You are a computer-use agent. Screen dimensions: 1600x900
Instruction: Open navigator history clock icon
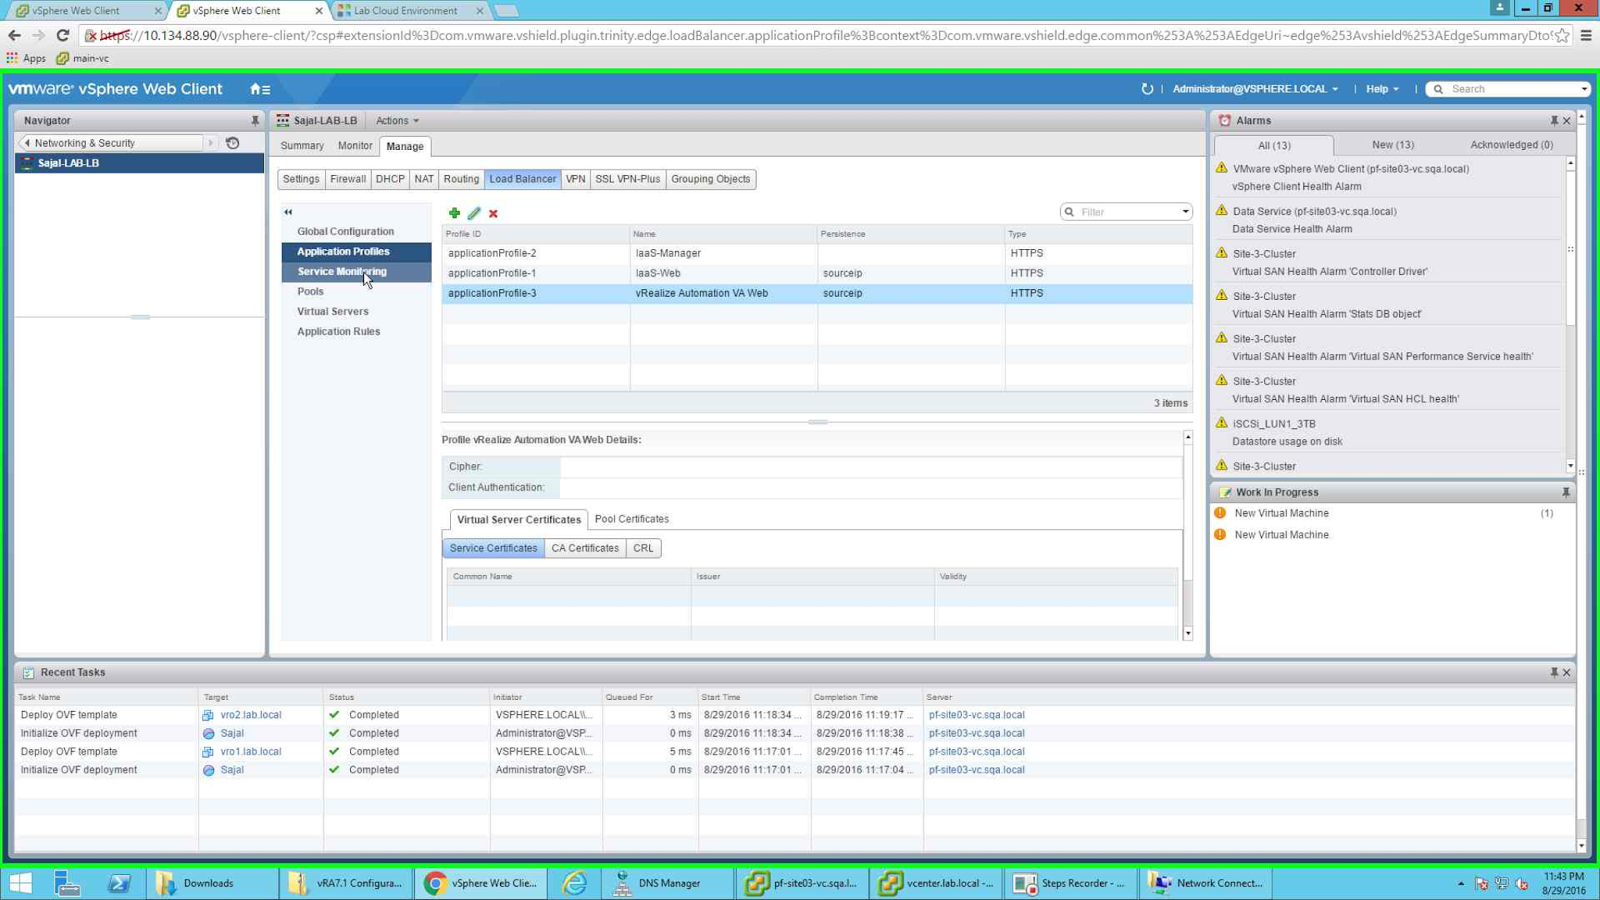[233, 143]
